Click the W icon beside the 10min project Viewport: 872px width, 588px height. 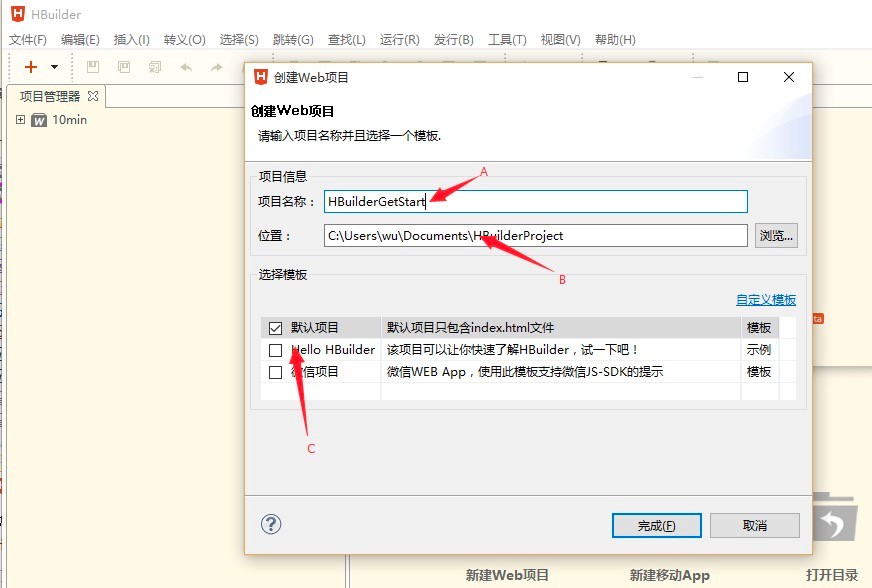pyautogui.click(x=37, y=119)
